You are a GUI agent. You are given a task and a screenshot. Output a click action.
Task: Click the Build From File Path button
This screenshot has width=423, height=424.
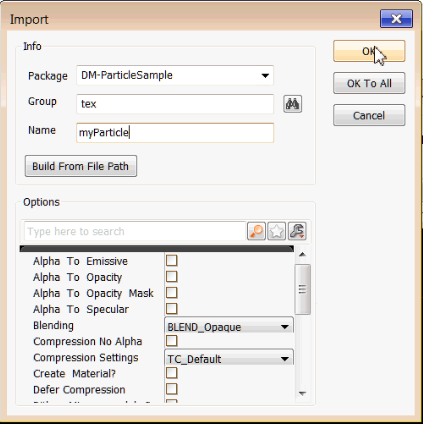81,166
